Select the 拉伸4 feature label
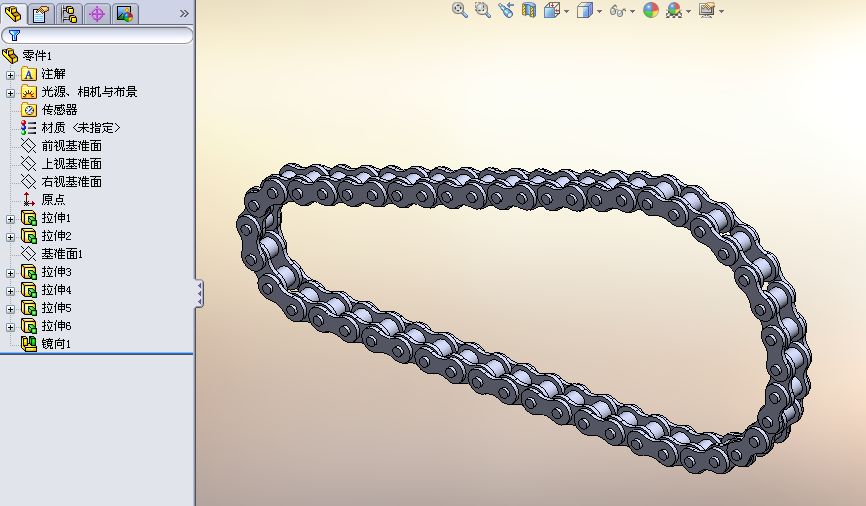The height and width of the screenshot is (506, 866). point(56,289)
